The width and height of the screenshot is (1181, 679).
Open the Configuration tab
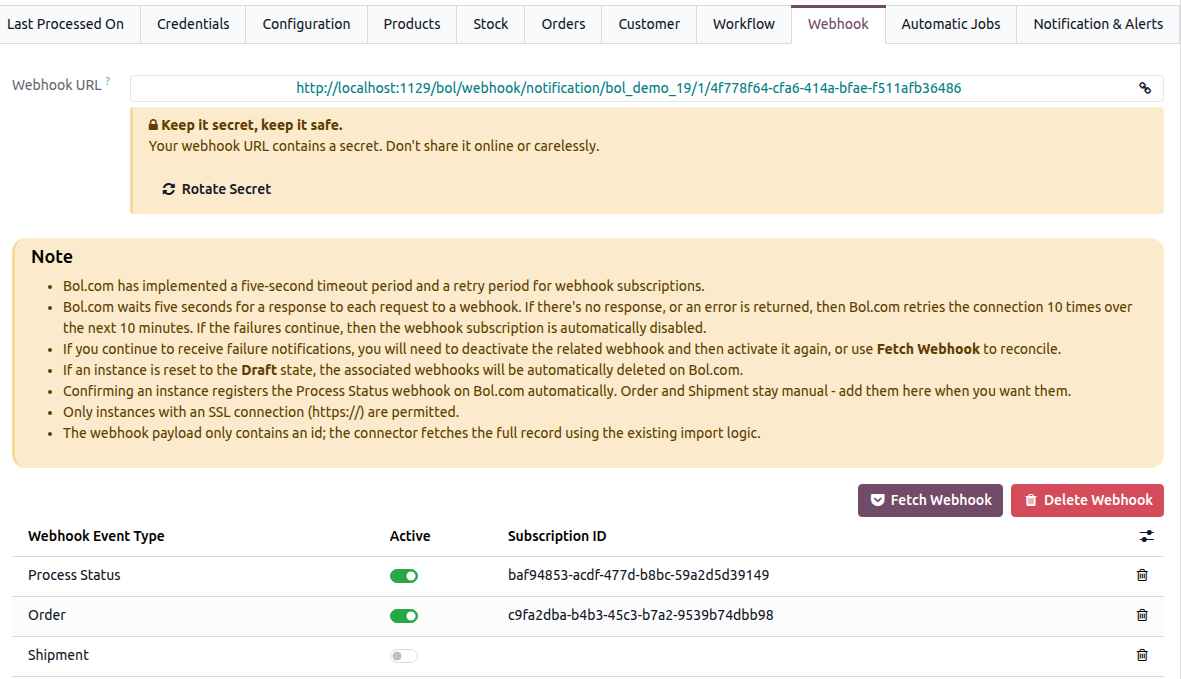[307, 24]
